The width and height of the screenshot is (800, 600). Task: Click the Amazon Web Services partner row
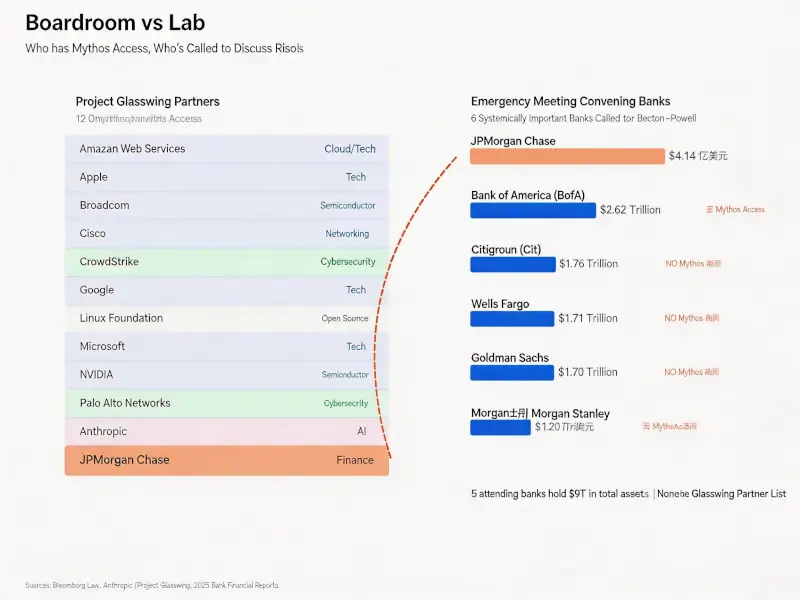[x=227, y=149]
